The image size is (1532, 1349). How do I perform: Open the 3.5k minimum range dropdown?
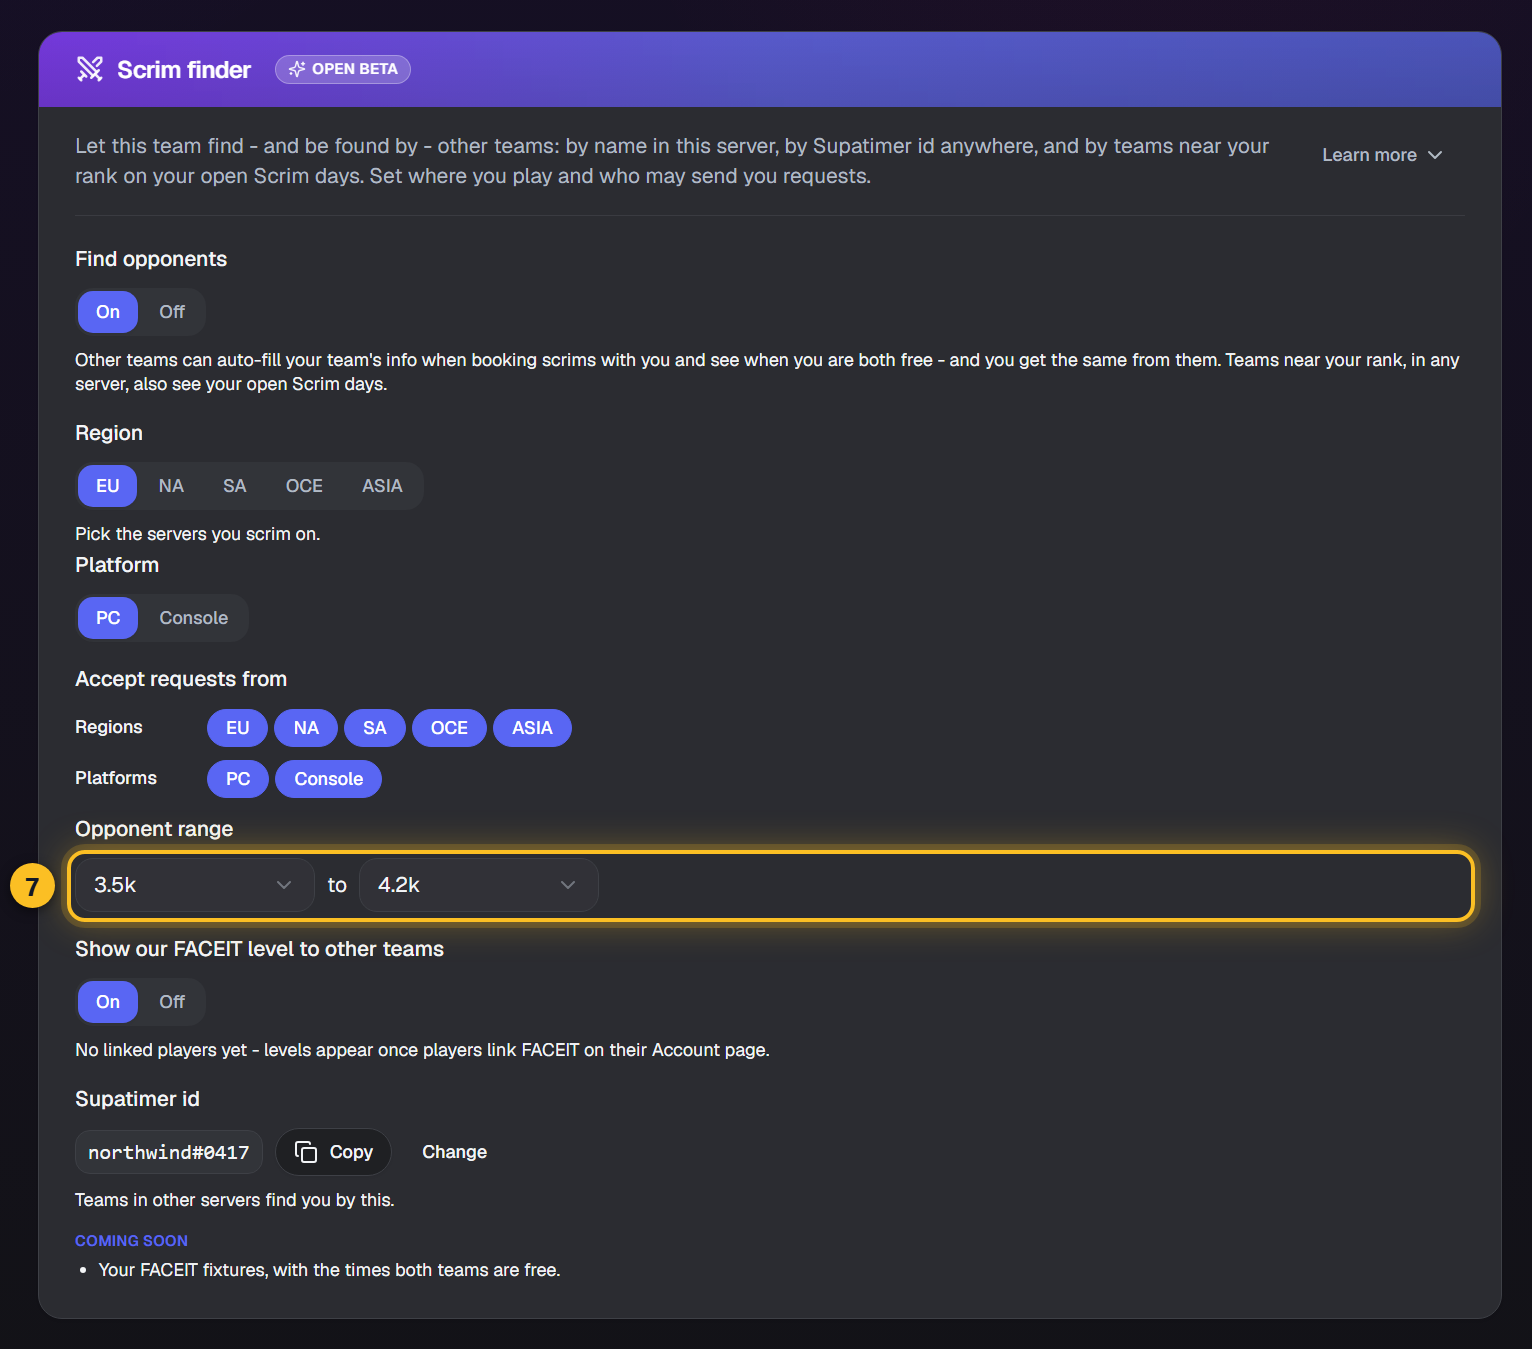pos(195,885)
